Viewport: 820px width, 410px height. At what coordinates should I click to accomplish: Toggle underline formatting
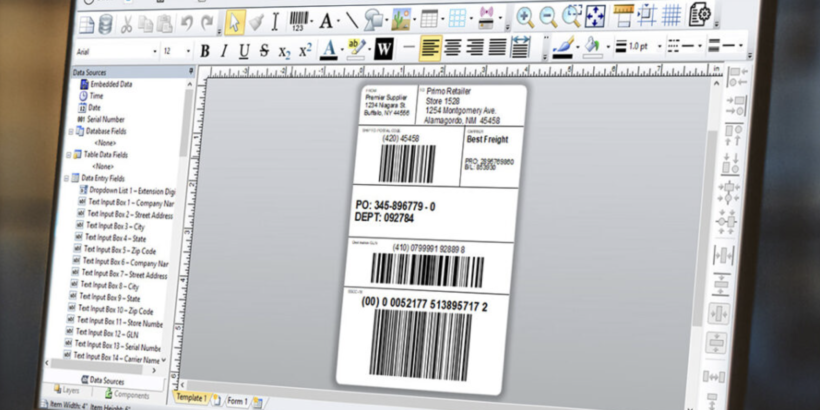[x=244, y=51]
